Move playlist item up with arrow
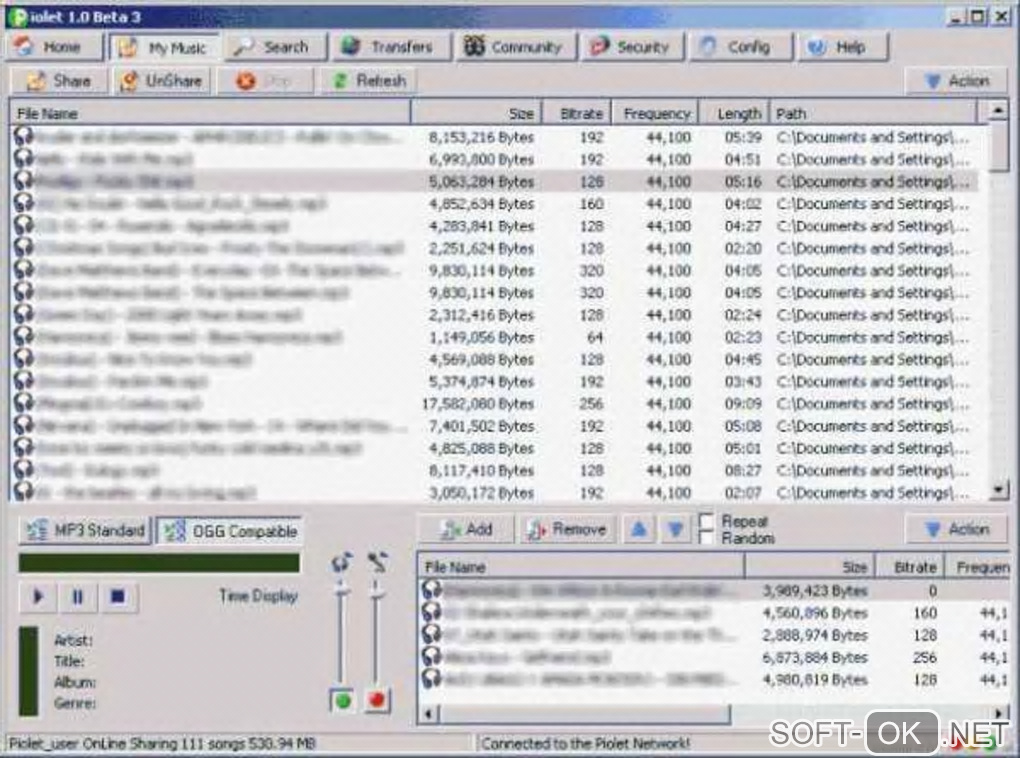Screen dimensions: 1020x758 click(x=639, y=529)
